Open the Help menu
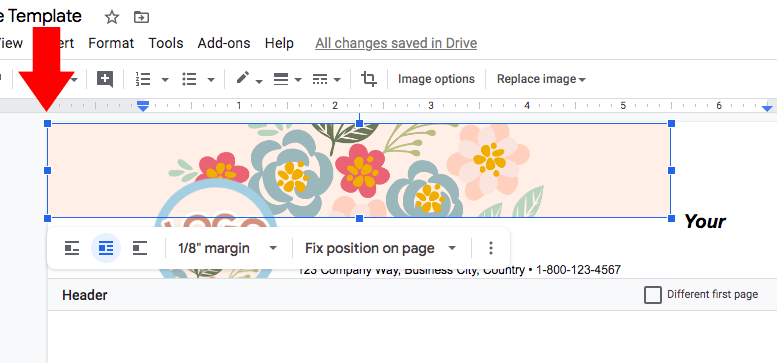 pos(279,43)
